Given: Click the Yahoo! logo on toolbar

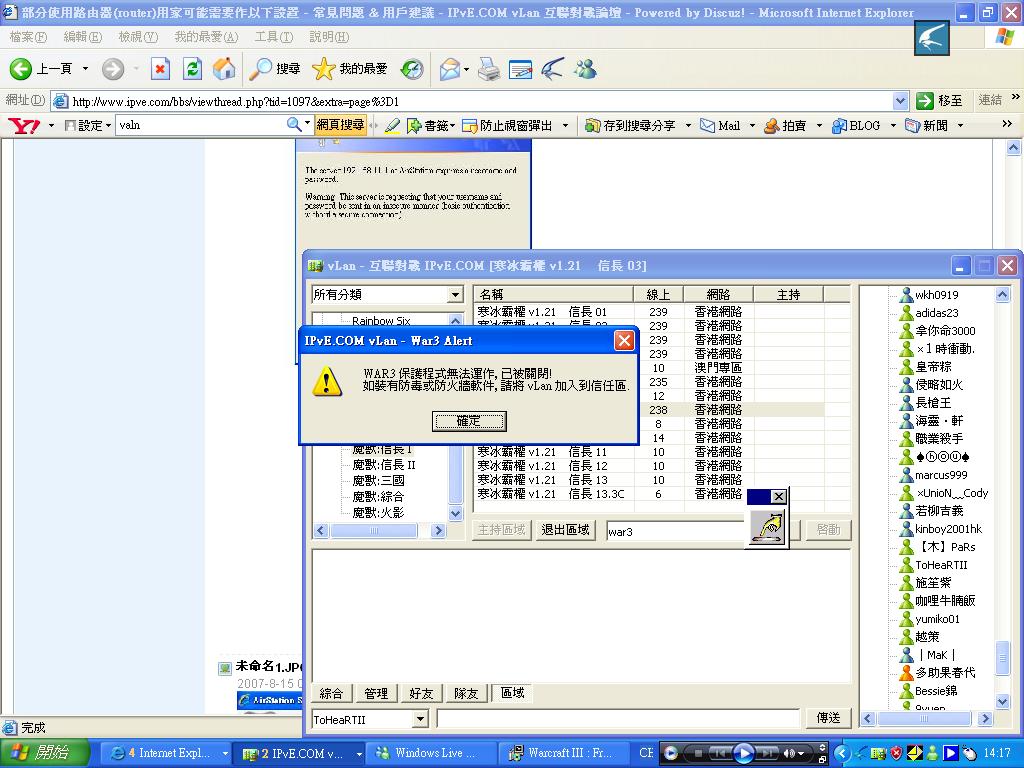Looking at the screenshot, I should (x=23, y=125).
